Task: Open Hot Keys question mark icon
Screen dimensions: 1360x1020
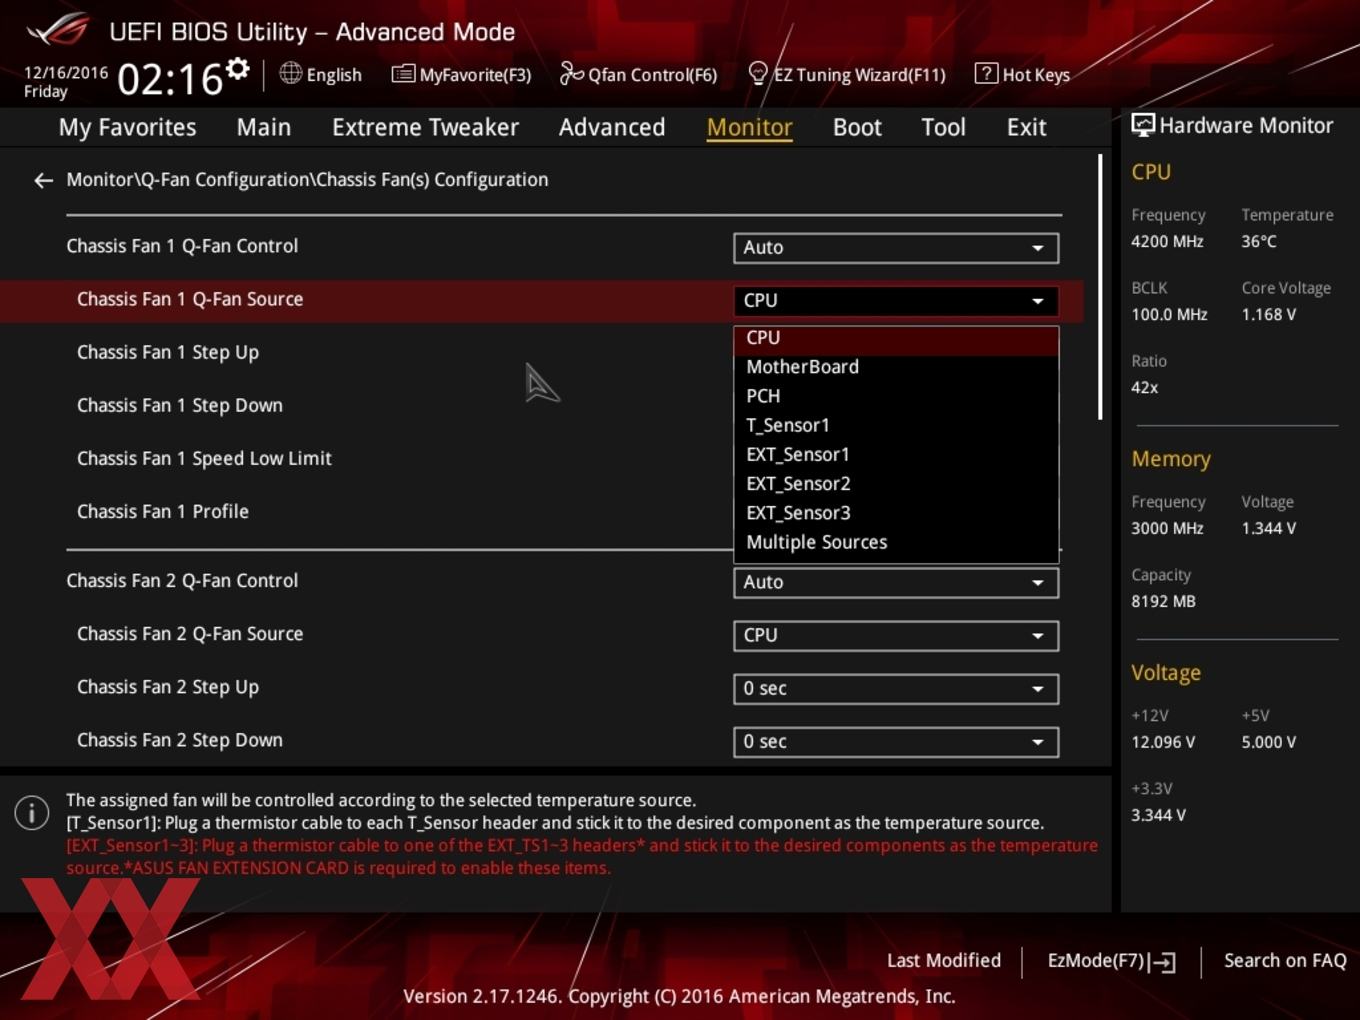Action: click(986, 73)
